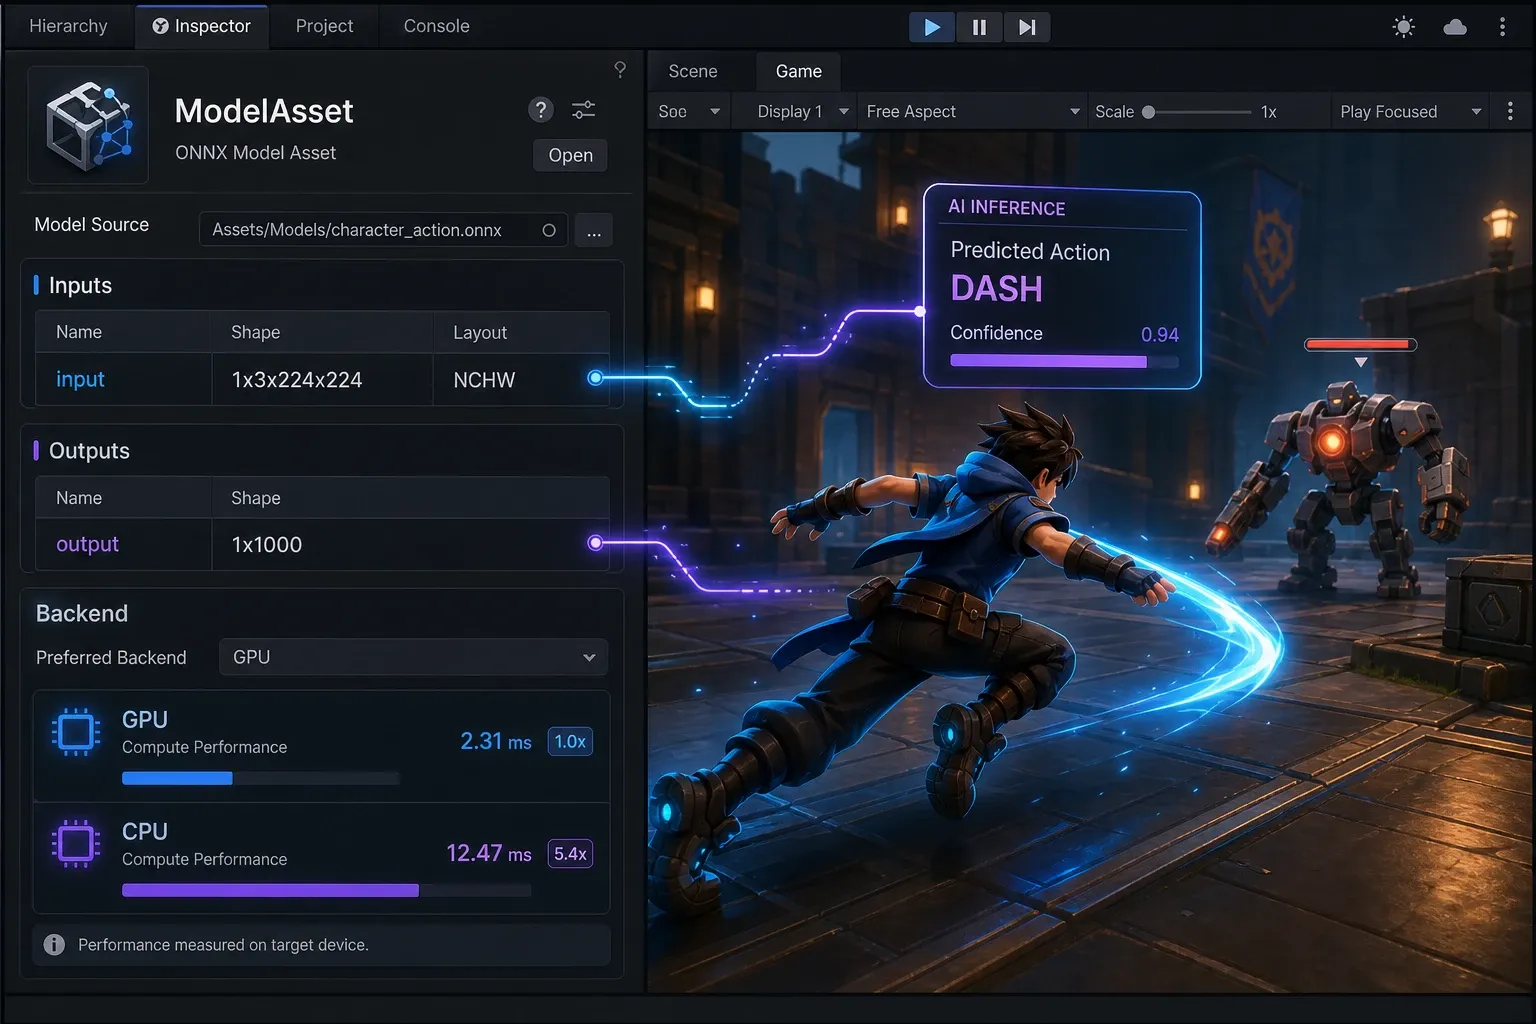Click the info icon beside performance note
The width and height of the screenshot is (1536, 1024).
coord(55,945)
